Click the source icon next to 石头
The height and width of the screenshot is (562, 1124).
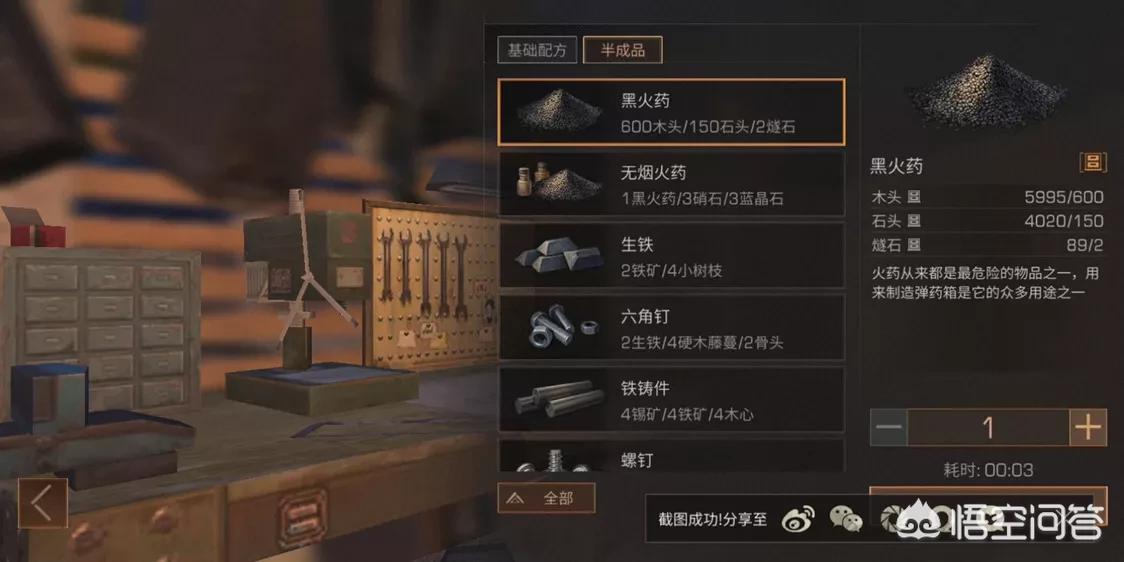[x=914, y=222]
